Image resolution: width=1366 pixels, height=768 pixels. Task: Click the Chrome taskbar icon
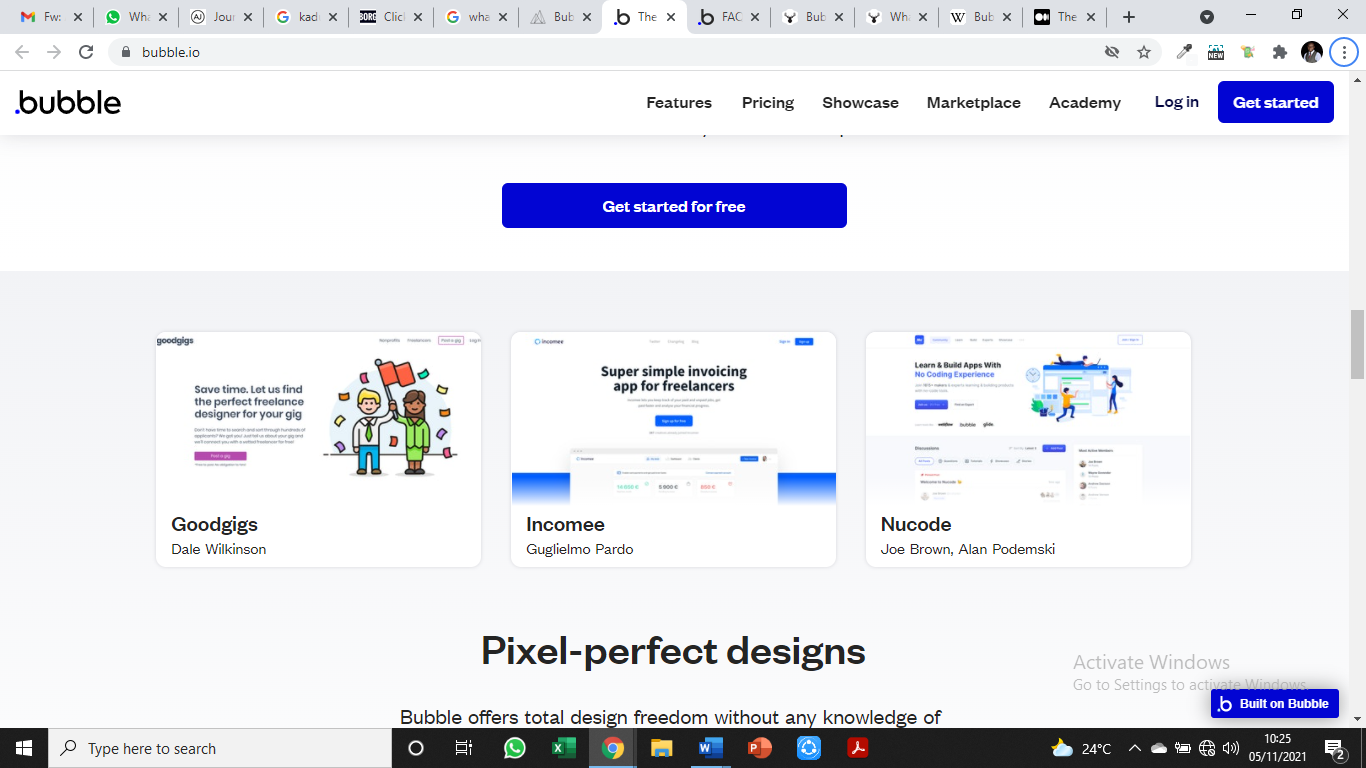(x=613, y=748)
